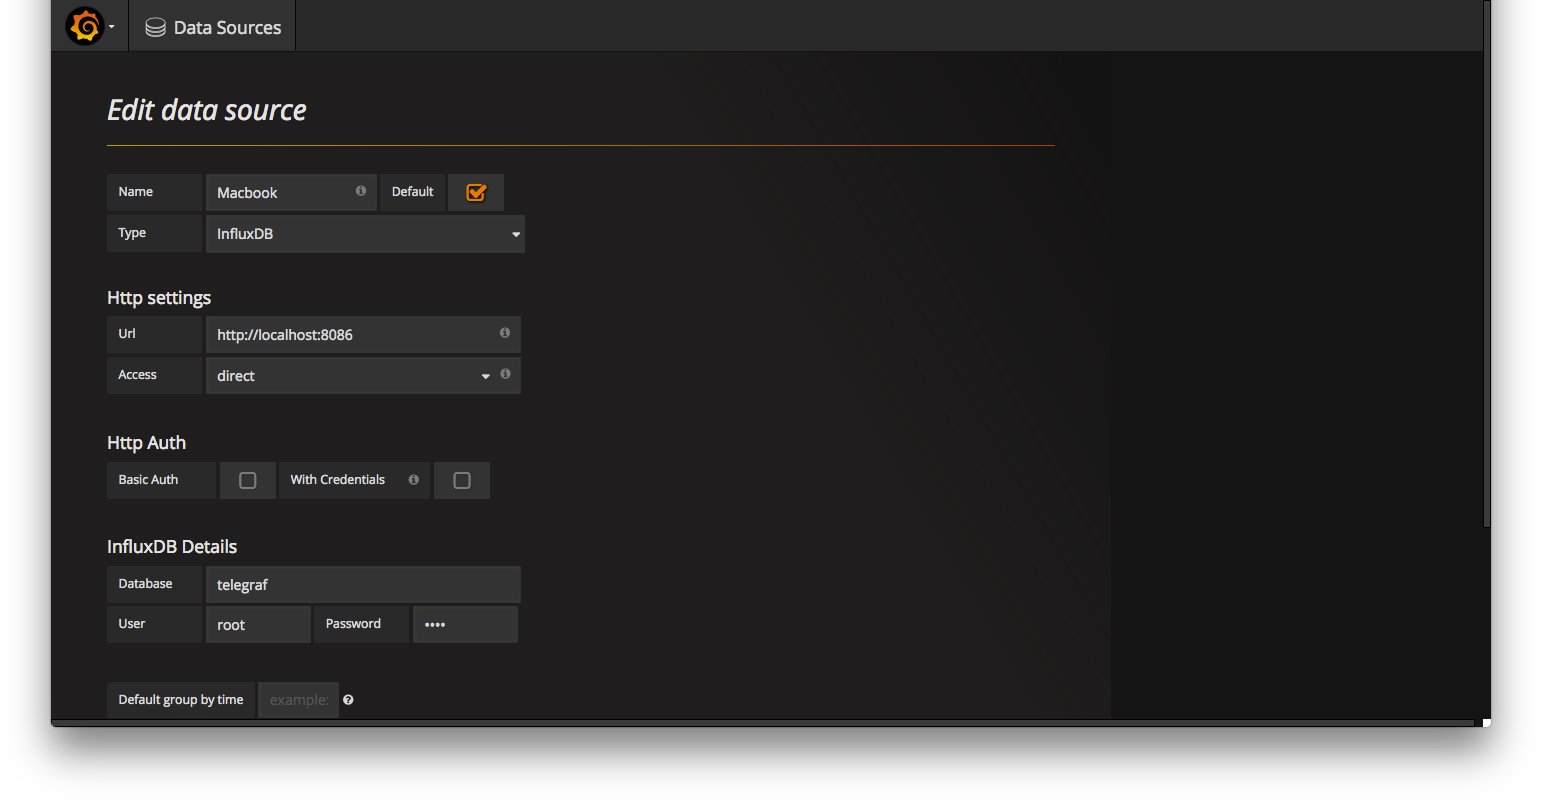This screenshot has height=807, width=1547.
Task: Edit the Name field containing Macbook
Action: click(x=291, y=192)
